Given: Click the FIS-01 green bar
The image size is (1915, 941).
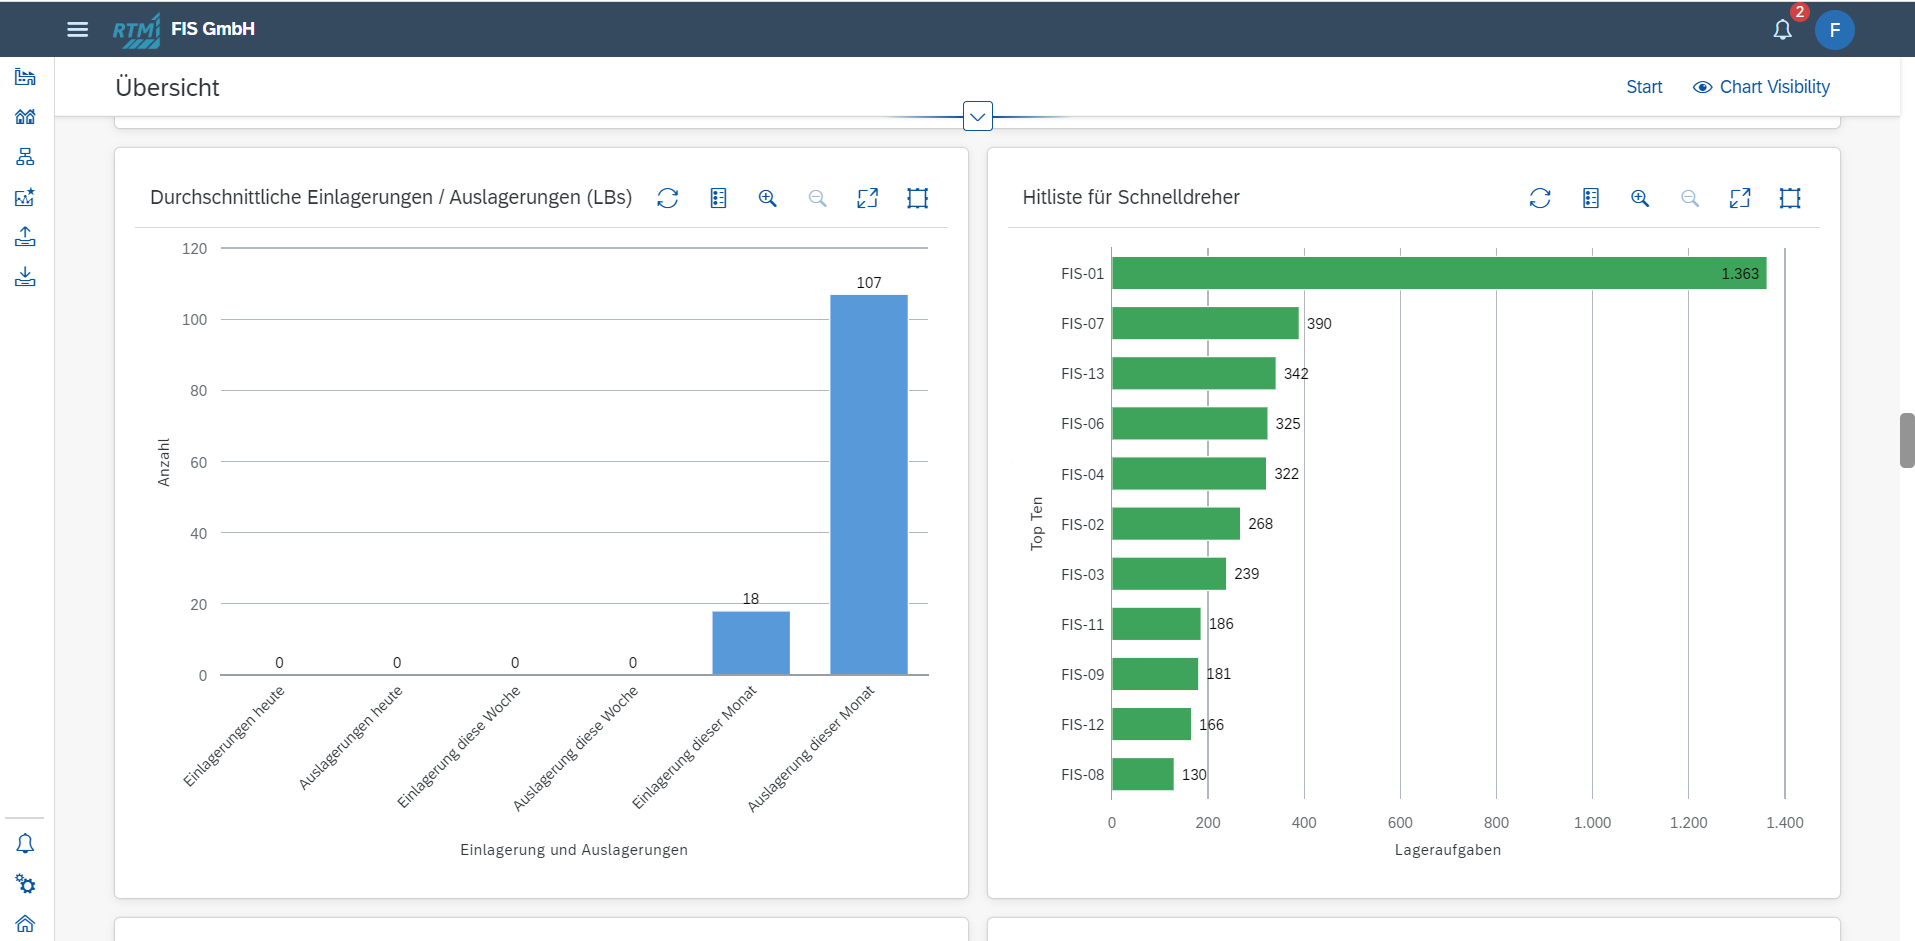Looking at the screenshot, I should [x=1439, y=273].
